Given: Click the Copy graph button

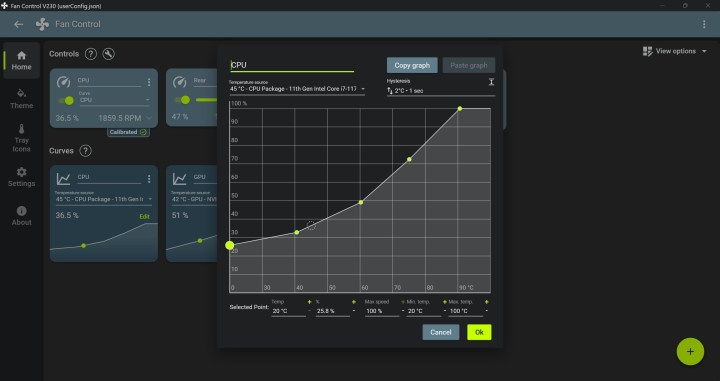Looking at the screenshot, I should 412,65.
